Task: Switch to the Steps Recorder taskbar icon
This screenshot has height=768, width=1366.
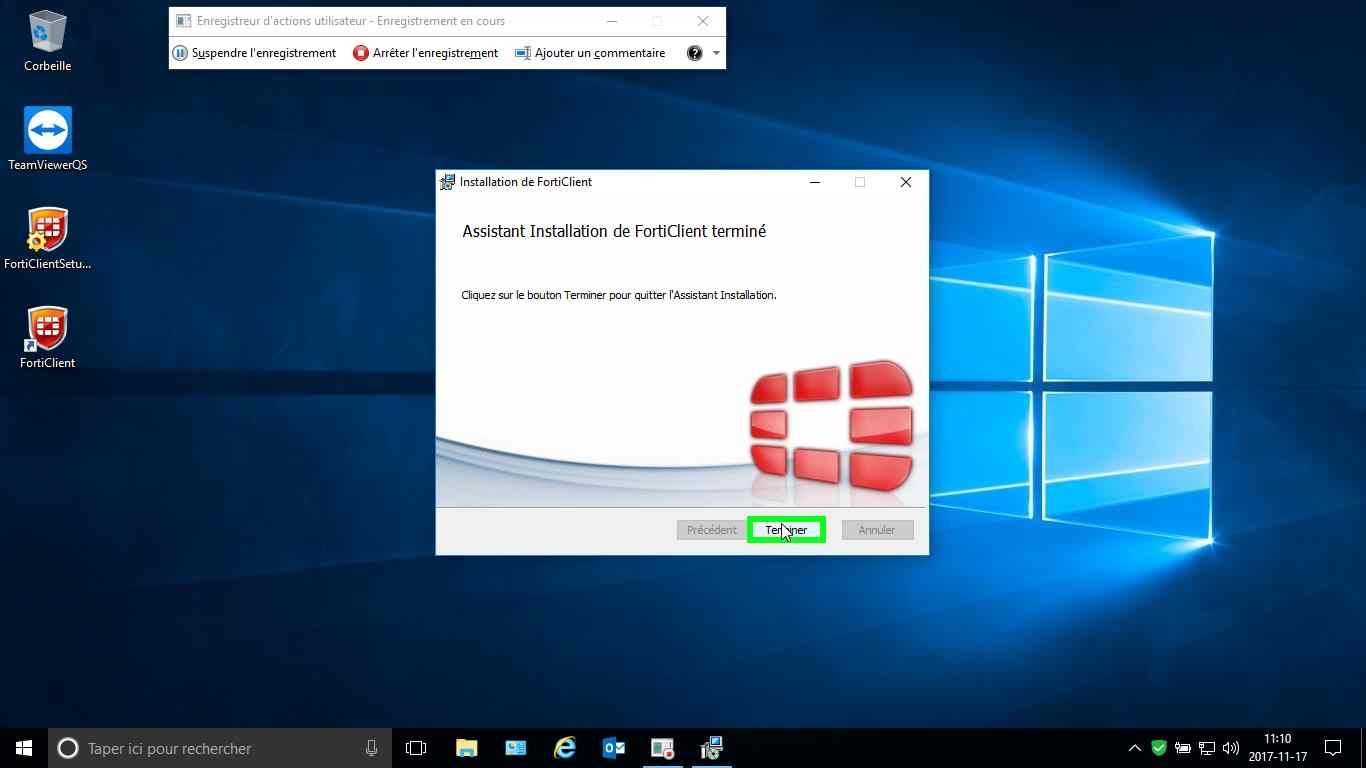Action: coord(663,748)
